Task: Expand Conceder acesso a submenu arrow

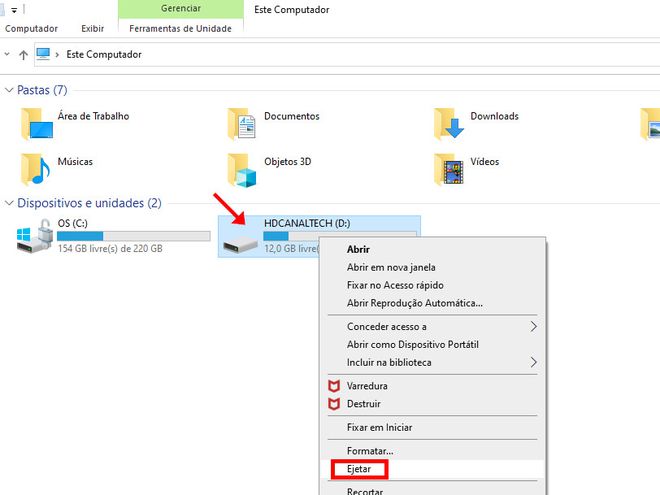Action: click(x=533, y=327)
